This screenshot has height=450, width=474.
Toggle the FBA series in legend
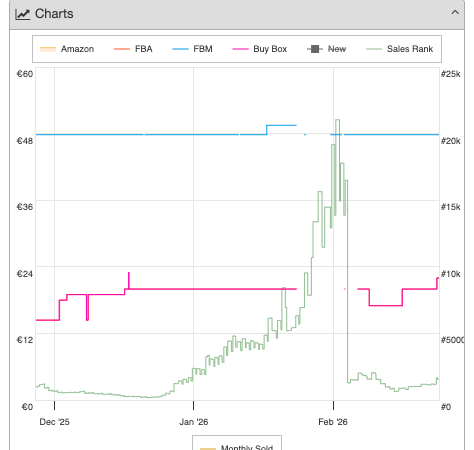[x=133, y=49]
